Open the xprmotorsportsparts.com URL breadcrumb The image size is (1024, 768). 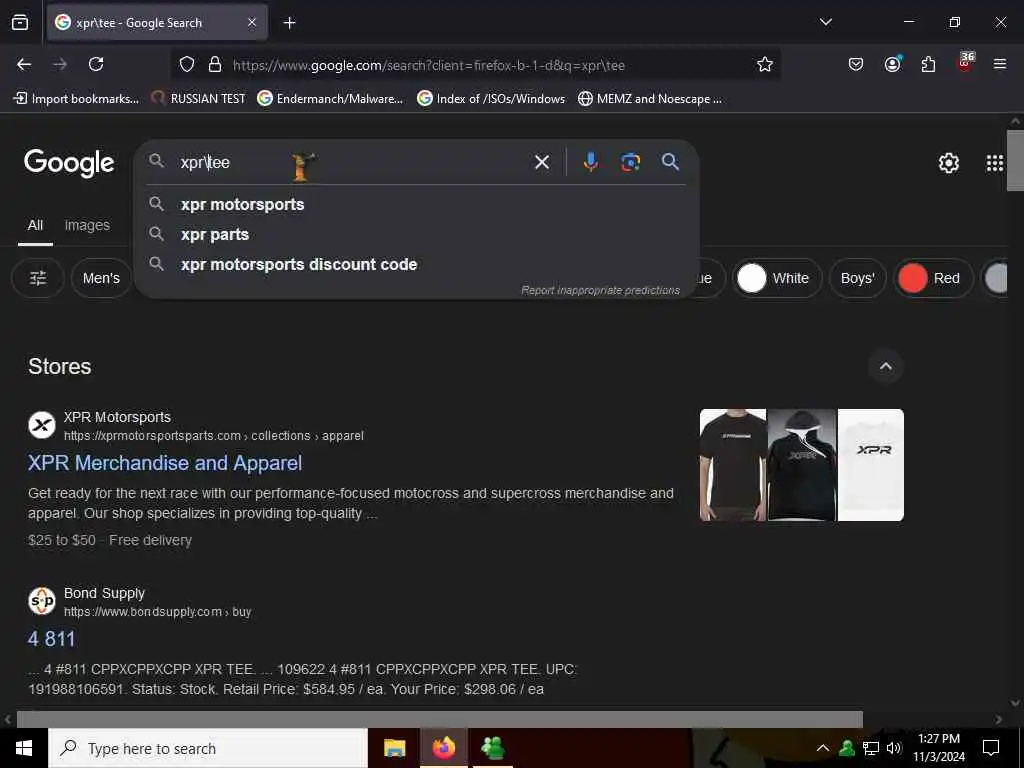click(214, 436)
